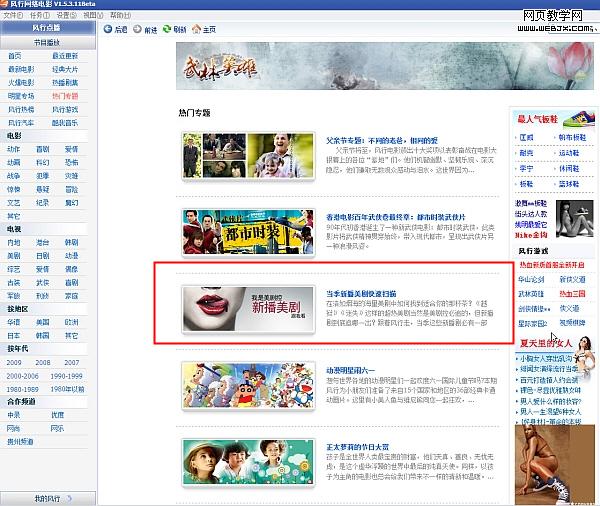Click the green Refresh (刷新) icon
The image size is (600, 506).
coord(167,30)
